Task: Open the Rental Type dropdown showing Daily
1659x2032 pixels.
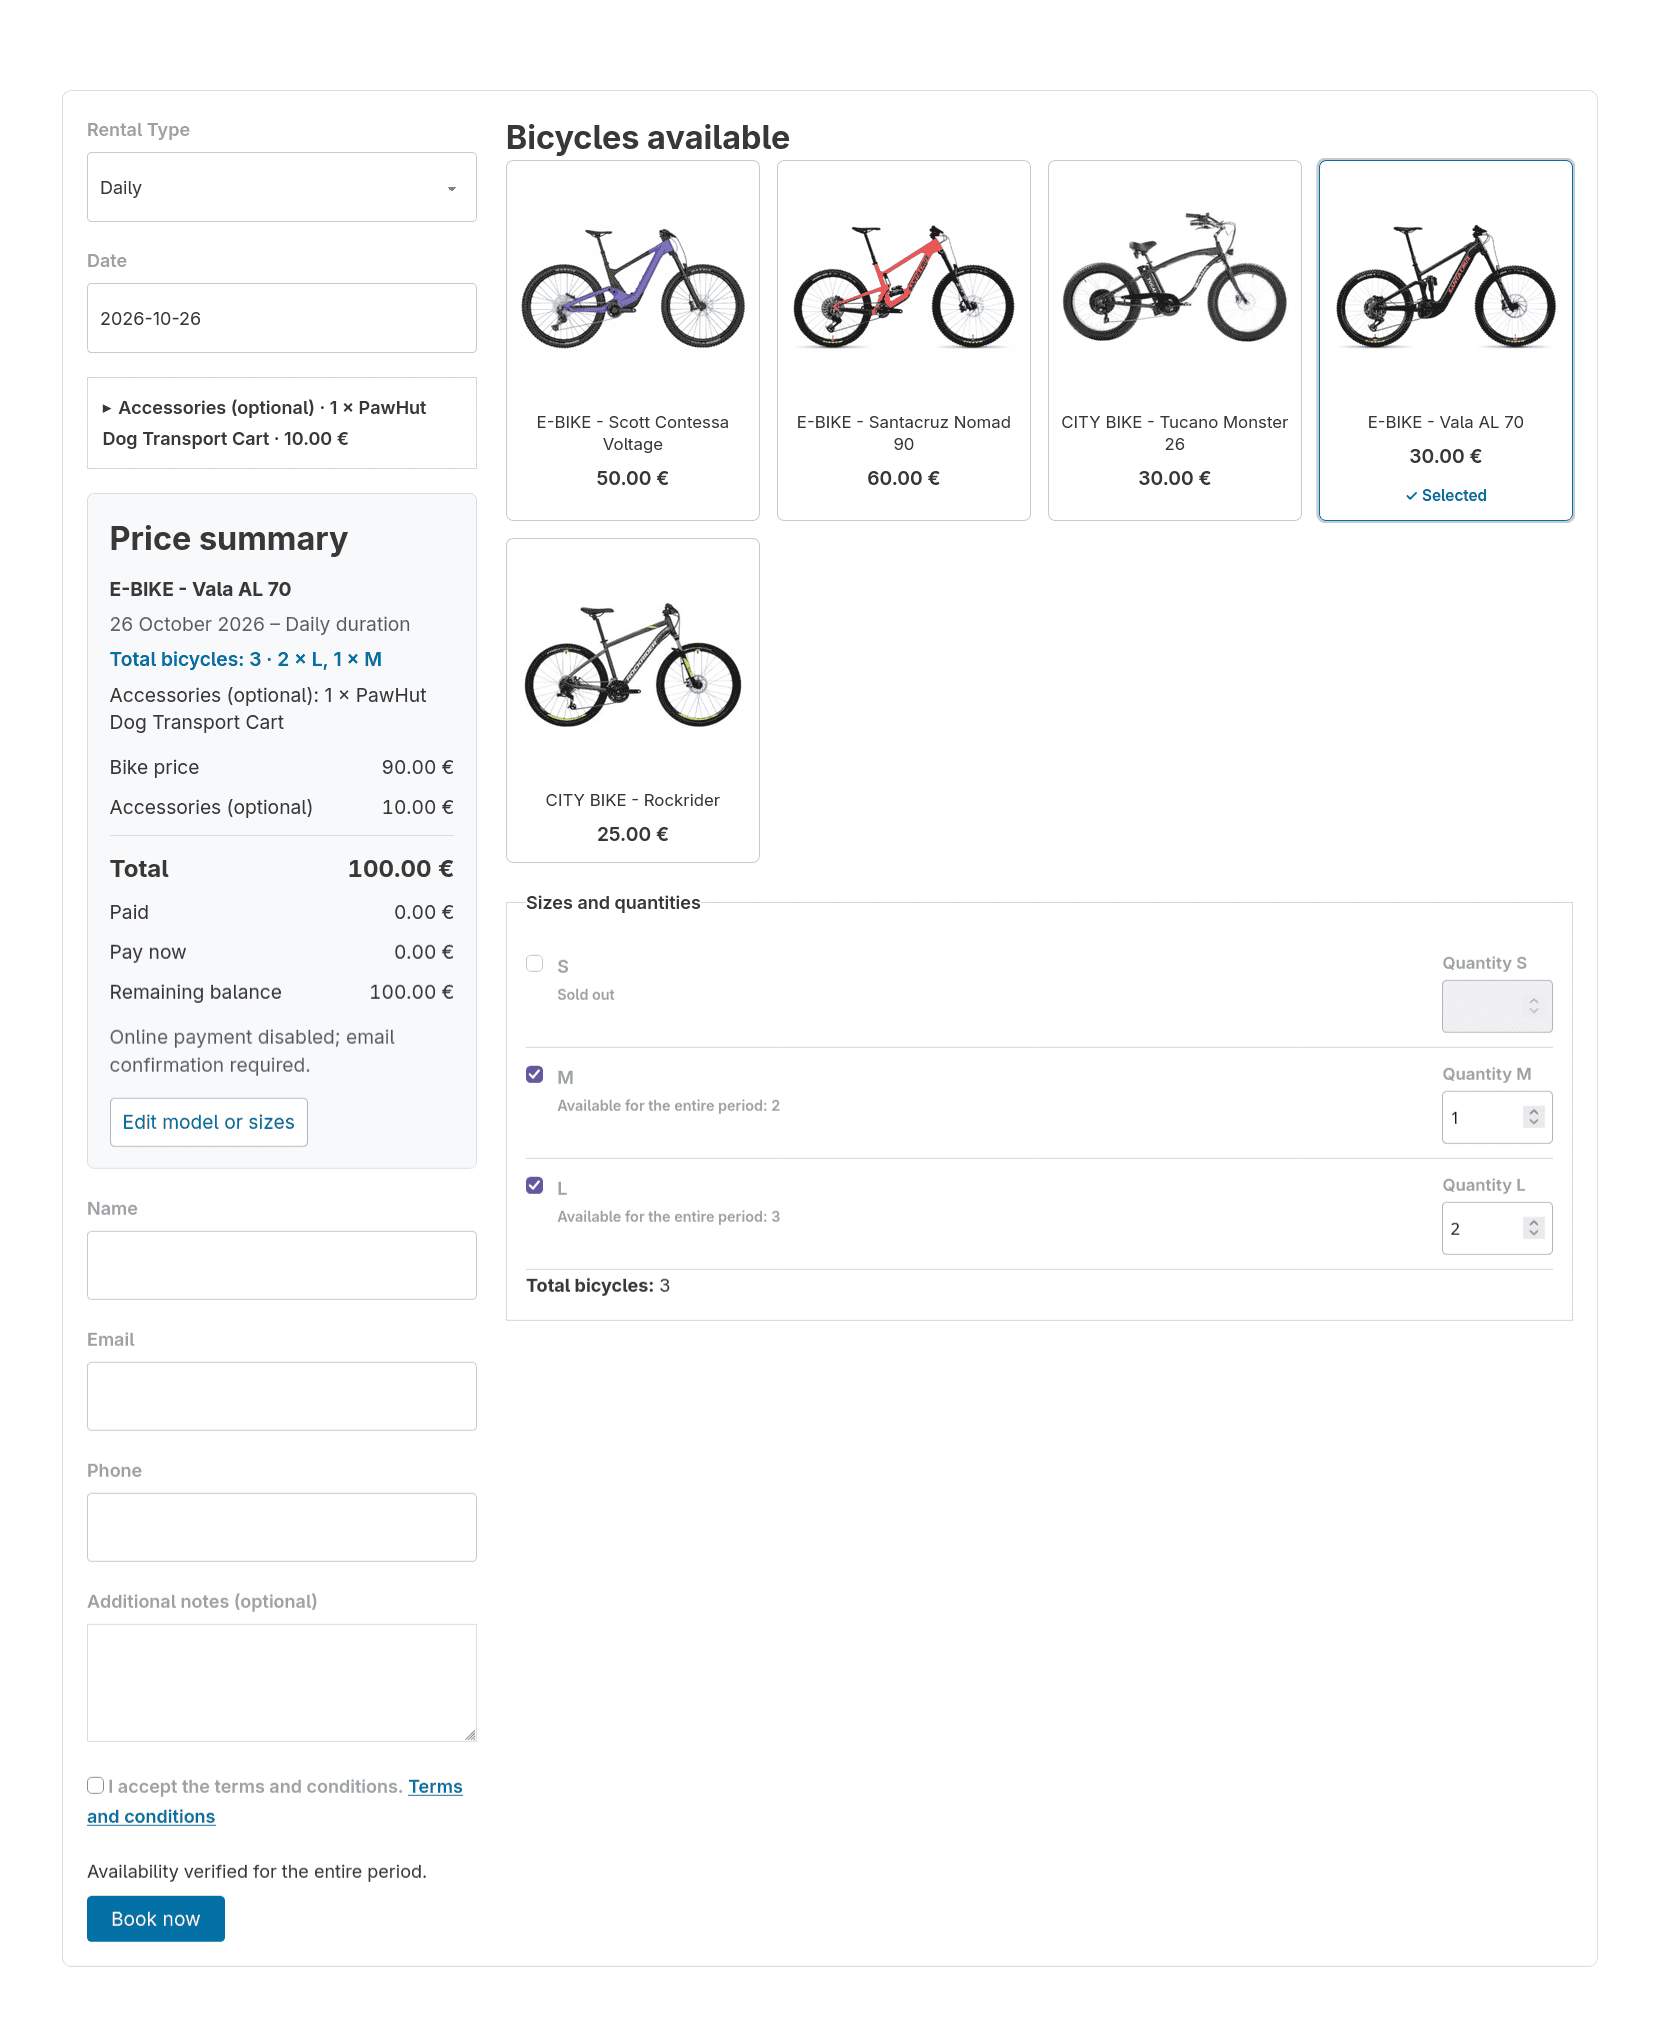Action: [281, 187]
